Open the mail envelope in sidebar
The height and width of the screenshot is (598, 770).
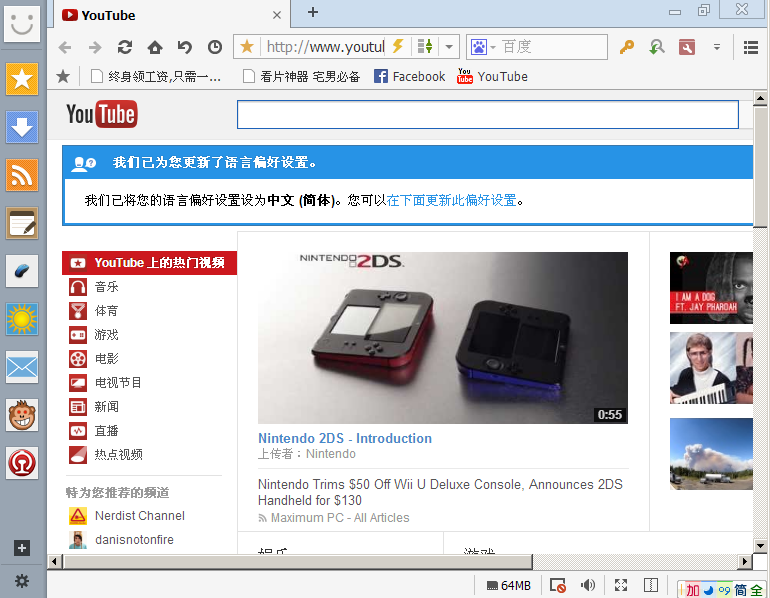point(22,367)
